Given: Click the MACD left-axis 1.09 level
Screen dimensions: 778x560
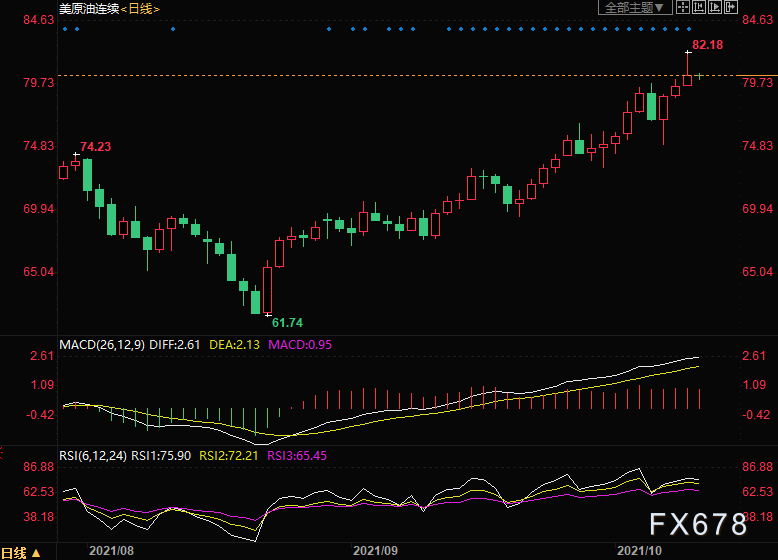Looking at the screenshot, I should coord(42,384).
